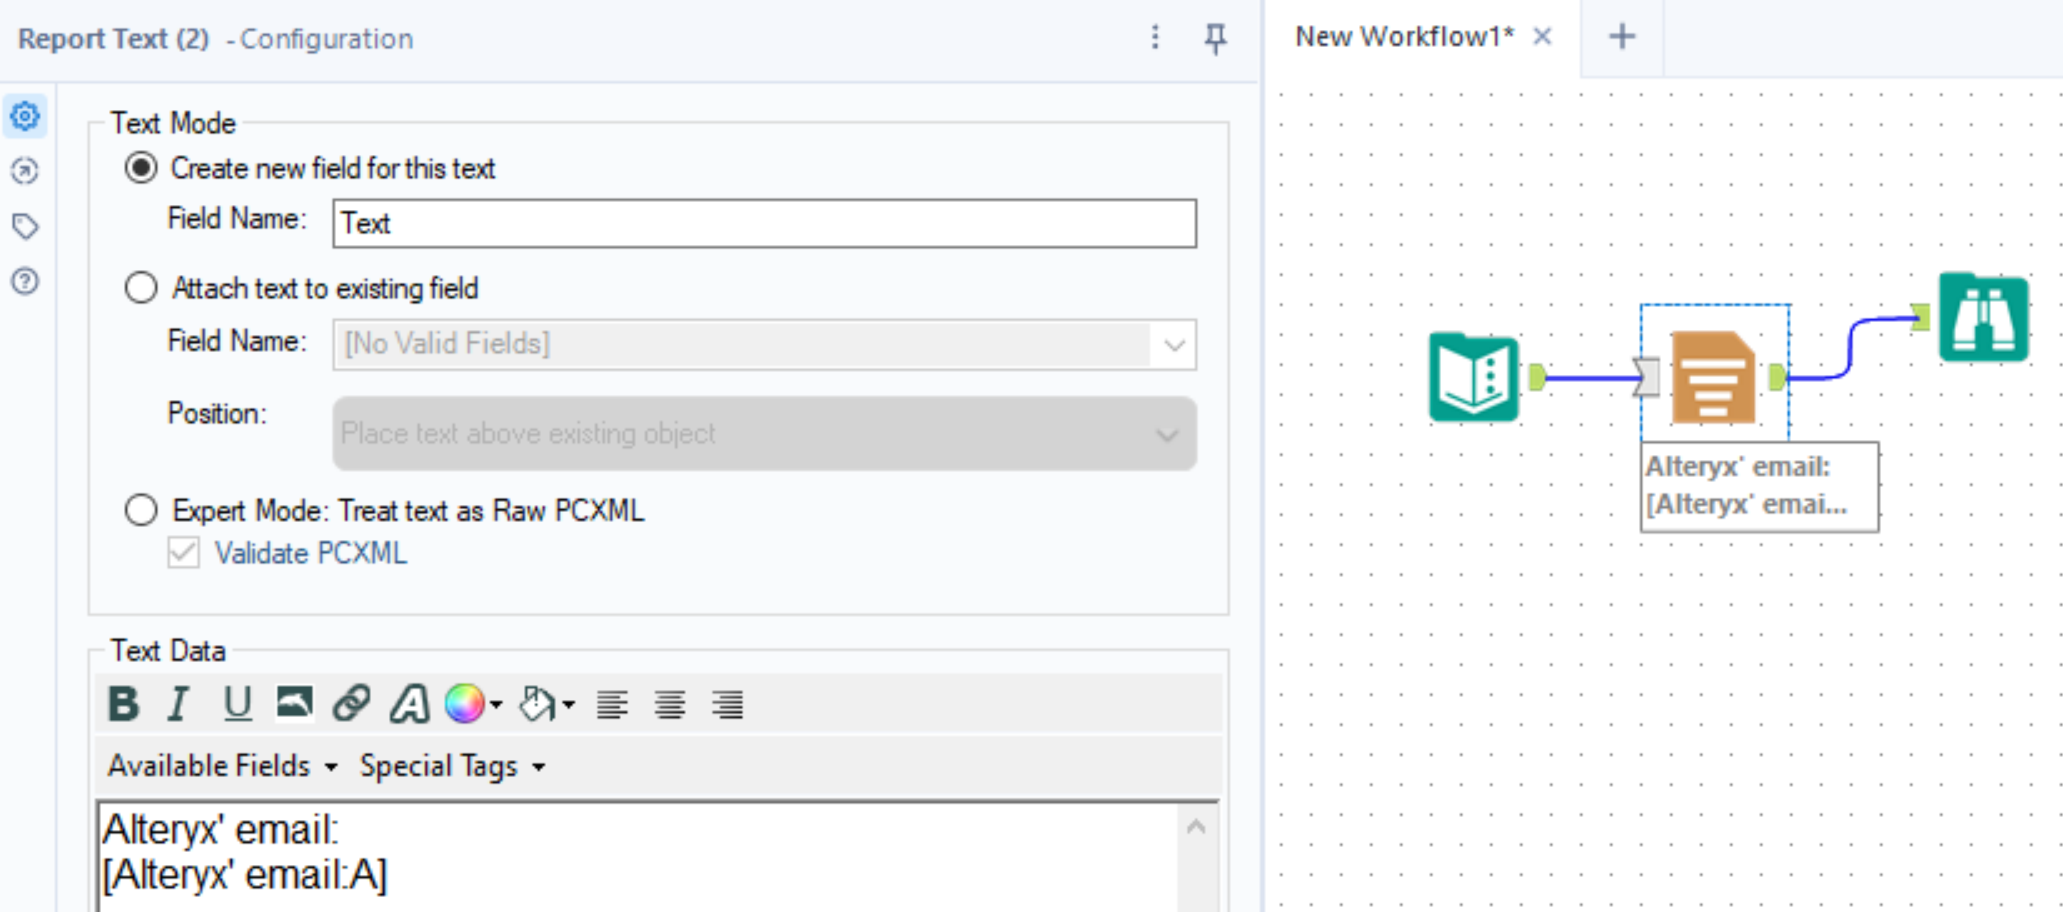
Task: Open the Configuration gear in the sidebar
Action: pyautogui.click(x=25, y=116)
